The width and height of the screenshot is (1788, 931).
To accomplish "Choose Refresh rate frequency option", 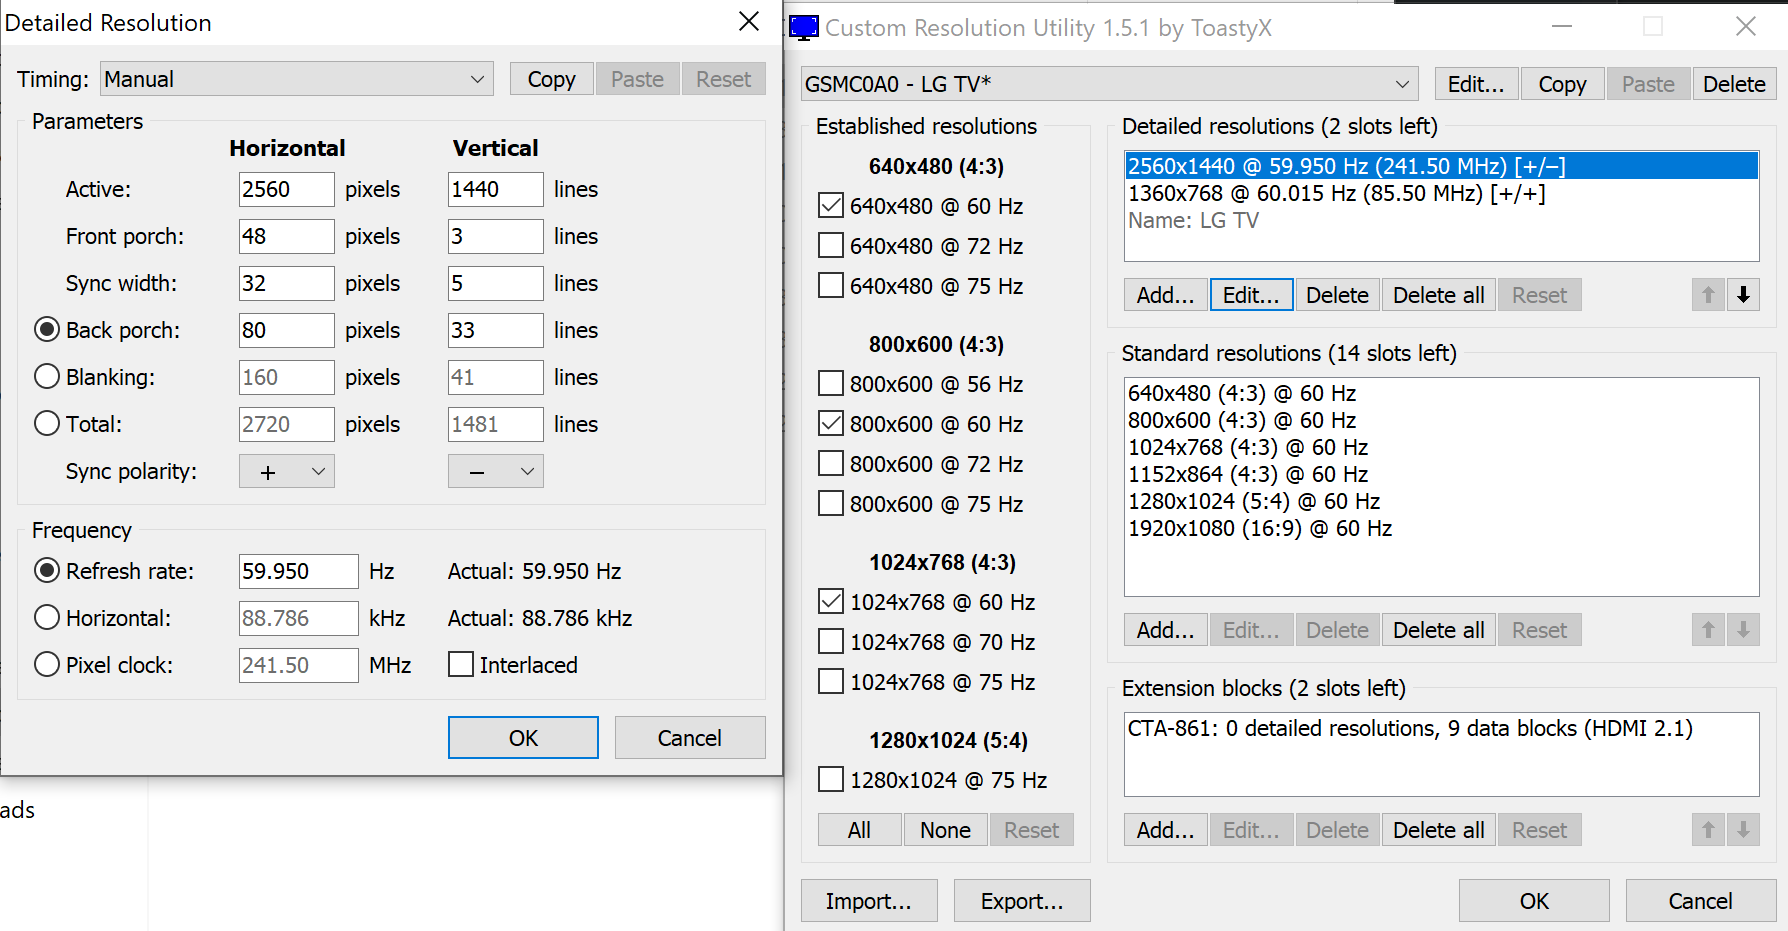I will tap(47, 571).
